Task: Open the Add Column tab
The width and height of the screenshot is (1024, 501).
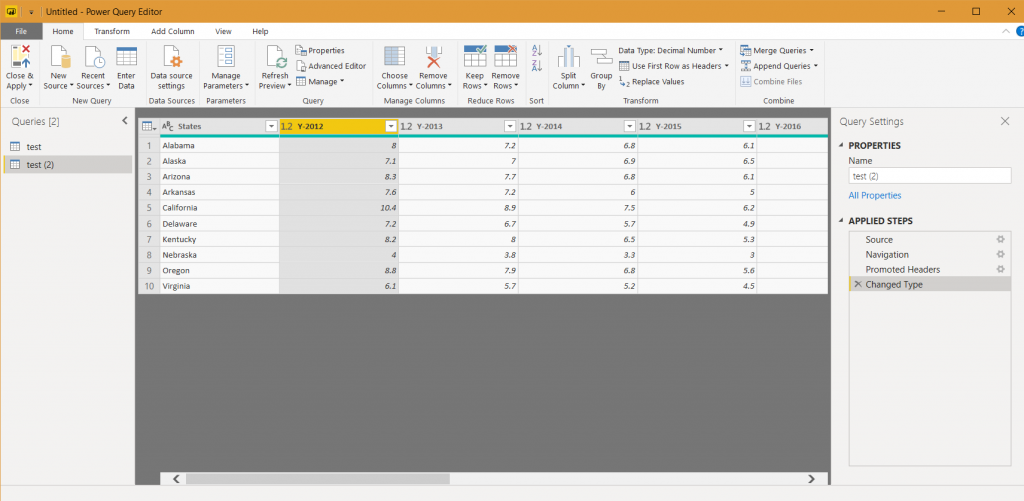Action: coord(172,31)
